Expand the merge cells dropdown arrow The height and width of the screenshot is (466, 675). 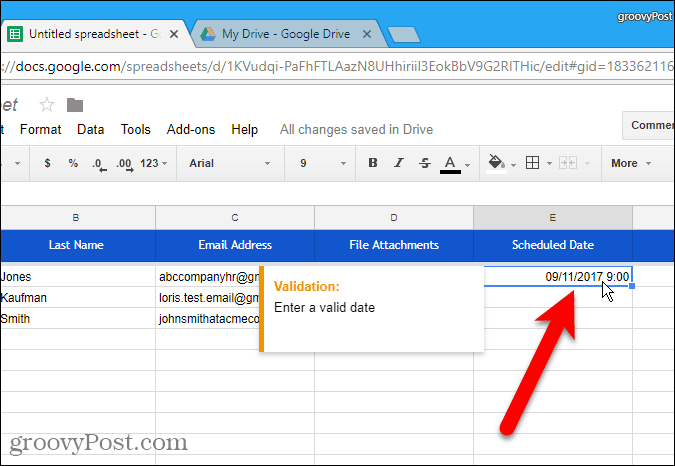click(588, 164)
